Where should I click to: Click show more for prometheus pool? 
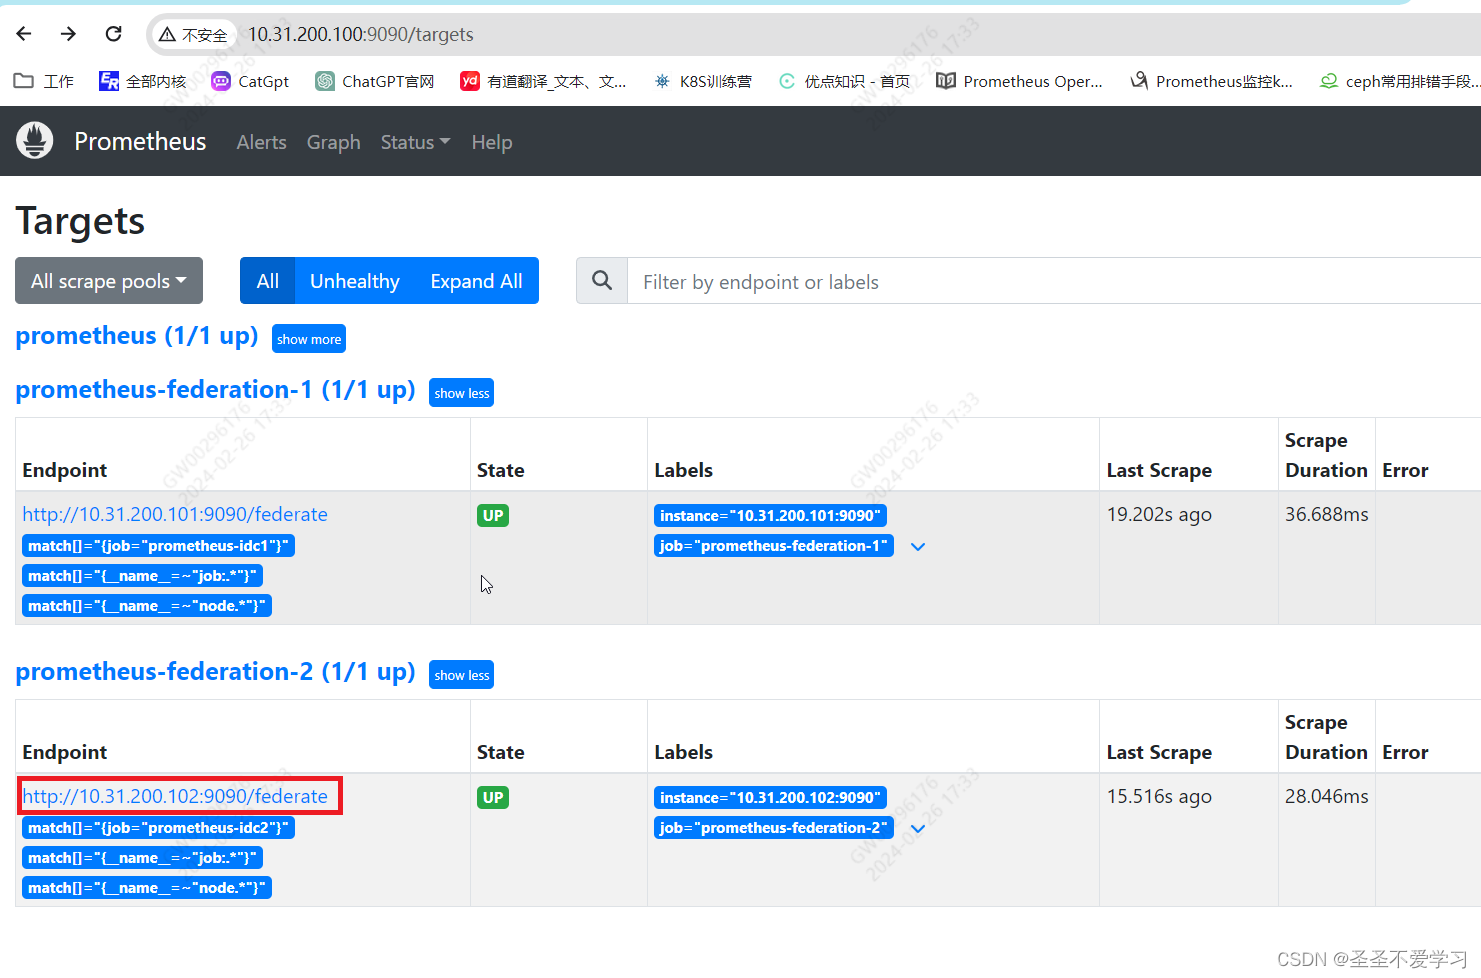coord(309,339)
